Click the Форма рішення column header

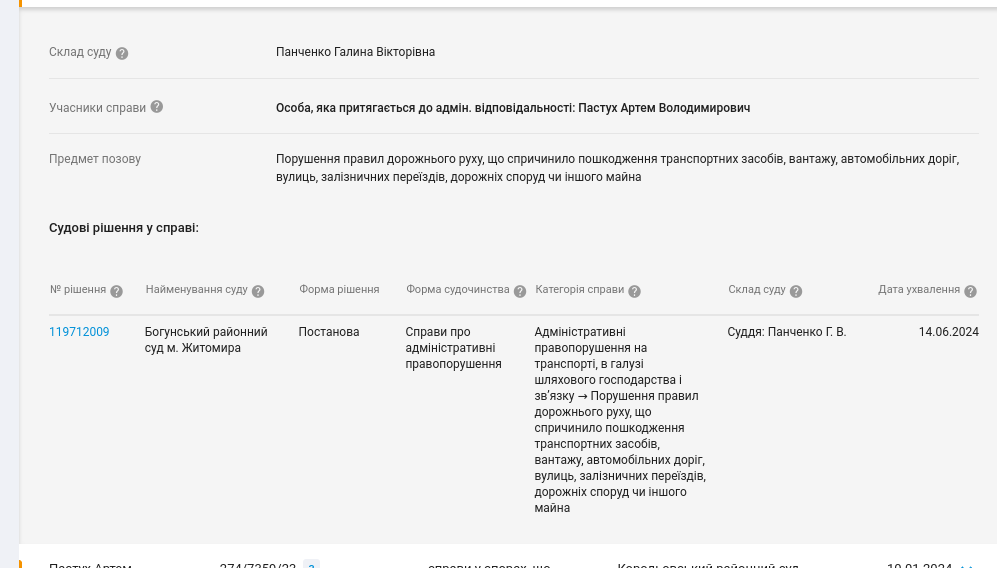[x=339, y=290]
